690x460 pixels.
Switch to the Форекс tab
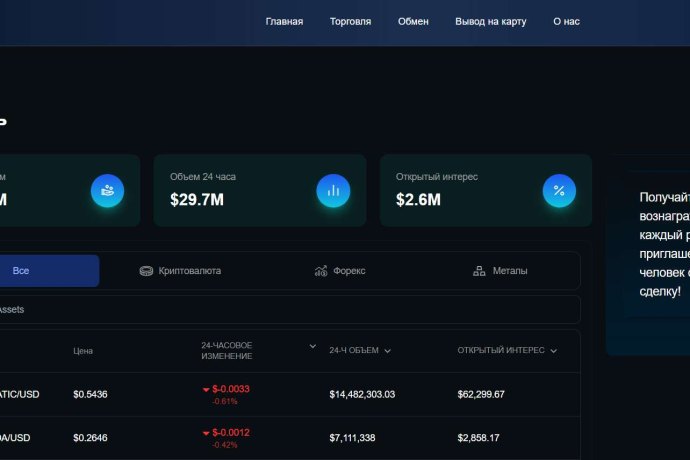[x=340, y=271]
